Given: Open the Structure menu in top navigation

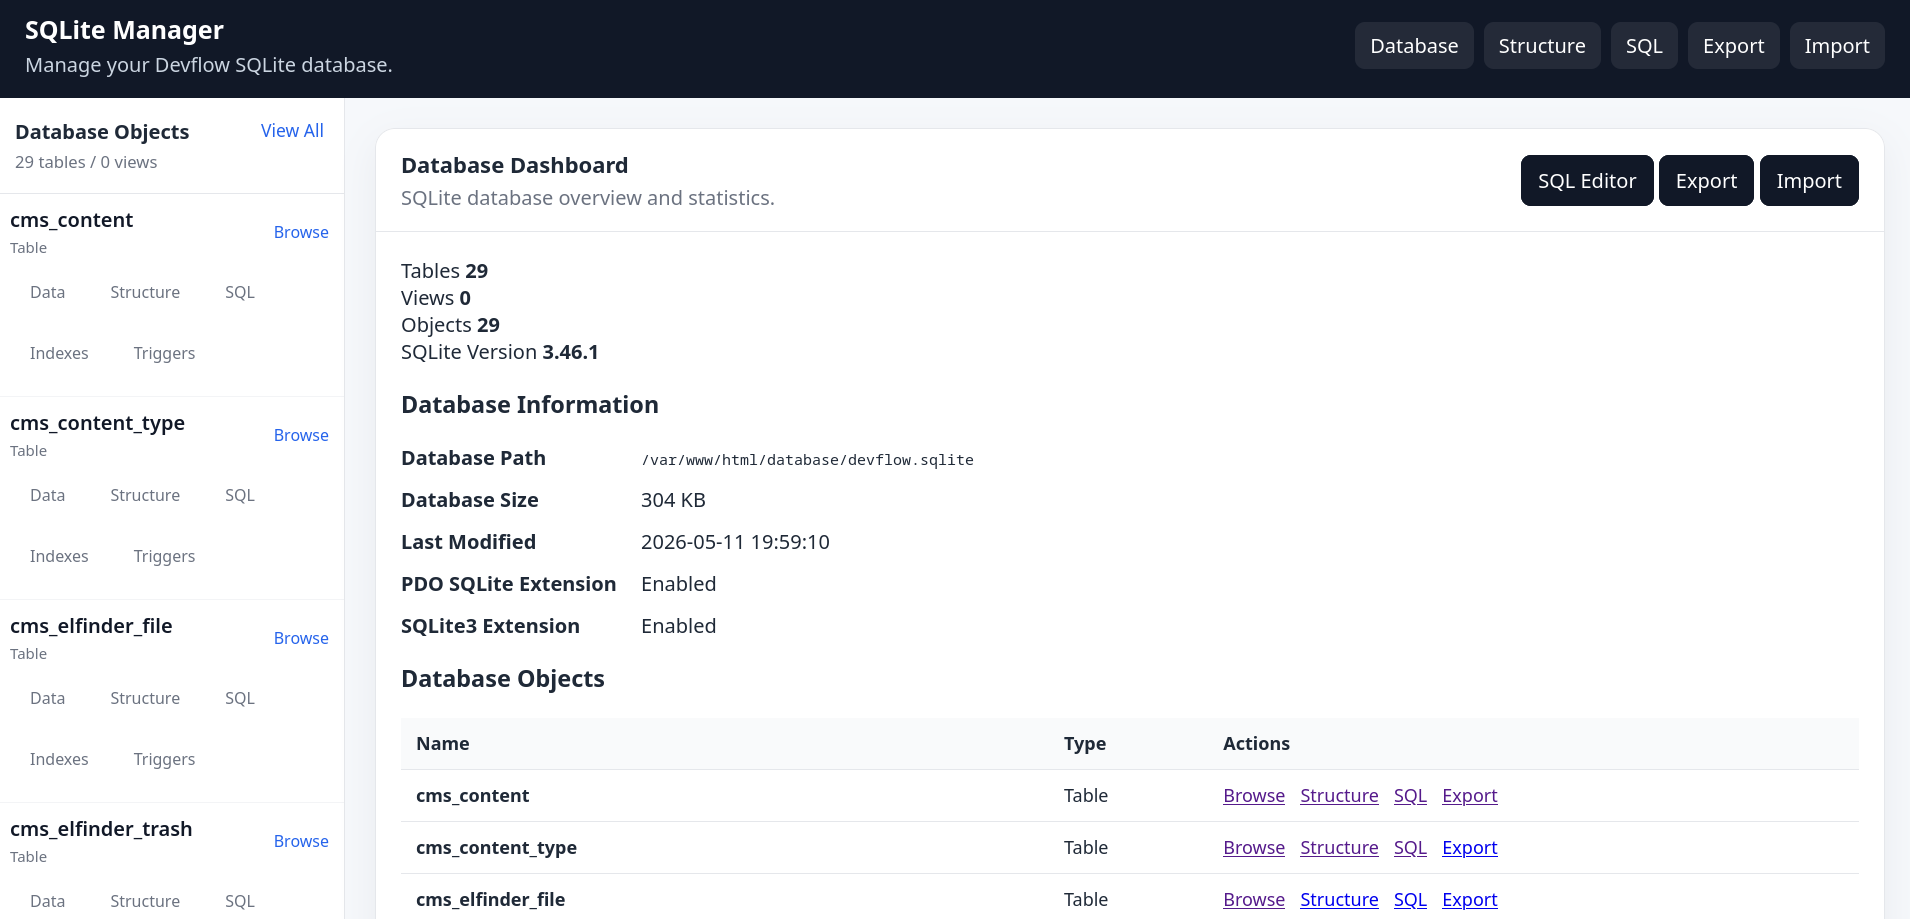Looking at the screenshot, I should (1542, 46).
